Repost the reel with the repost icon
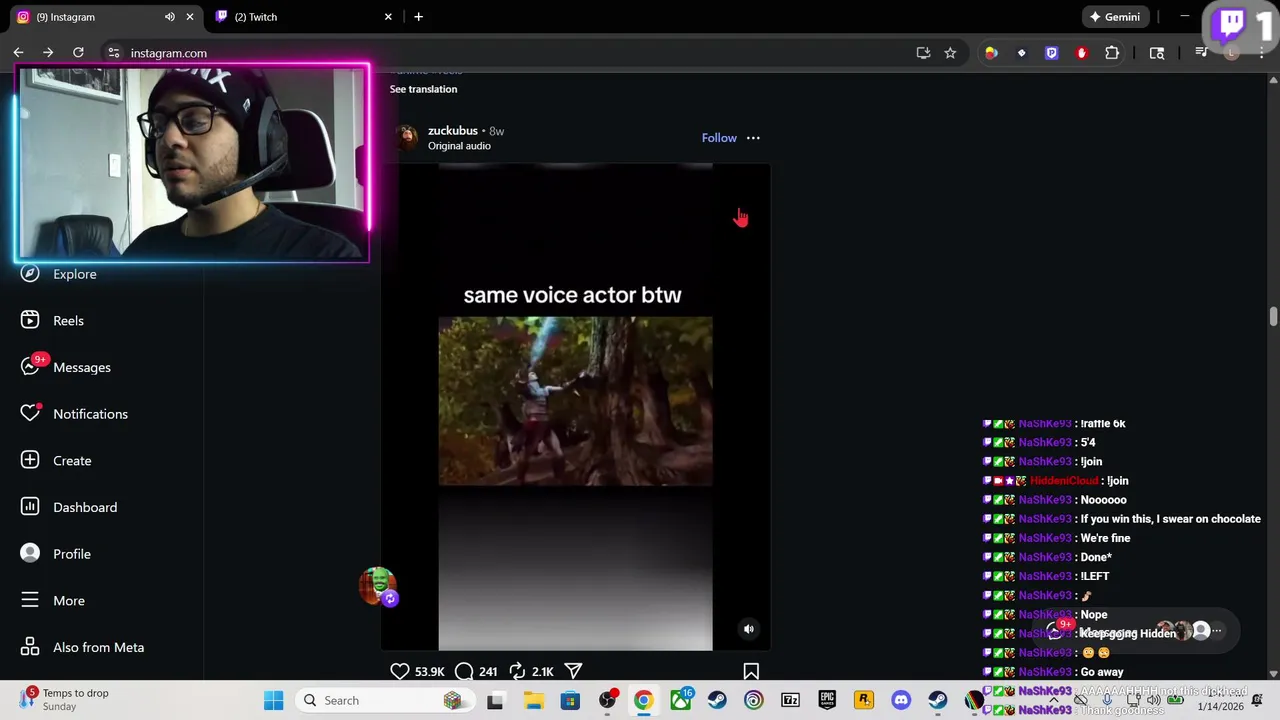This screenshot has width=1280, height=720. (517, 671)
